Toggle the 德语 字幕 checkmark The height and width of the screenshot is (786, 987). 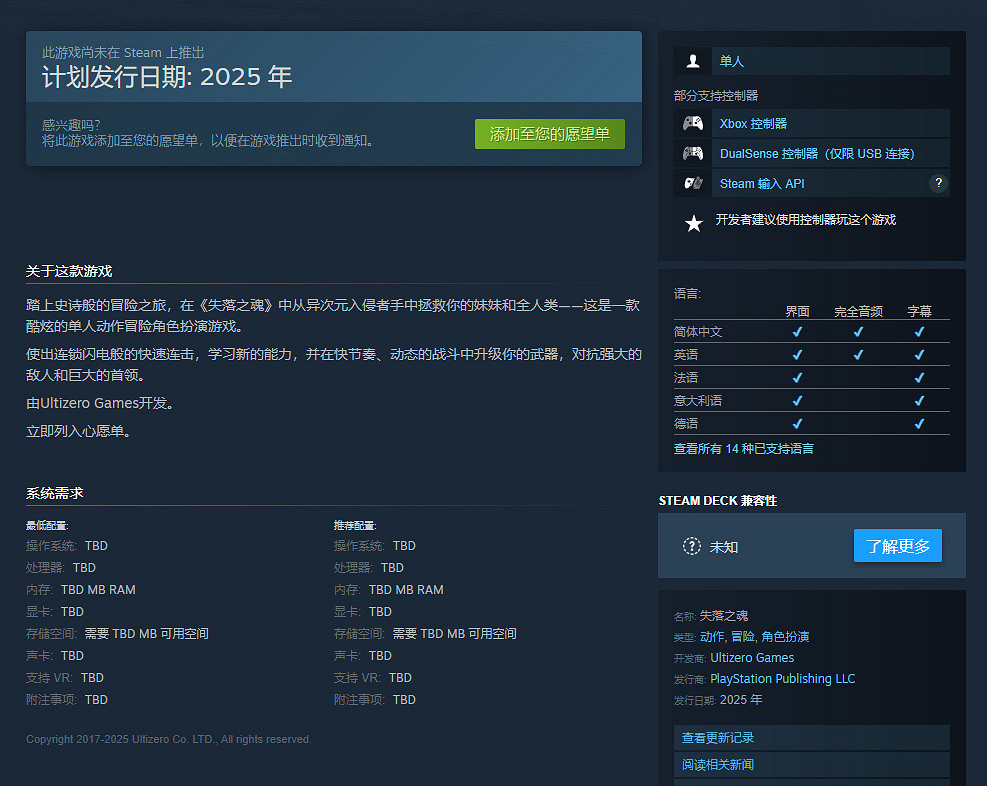919,423
